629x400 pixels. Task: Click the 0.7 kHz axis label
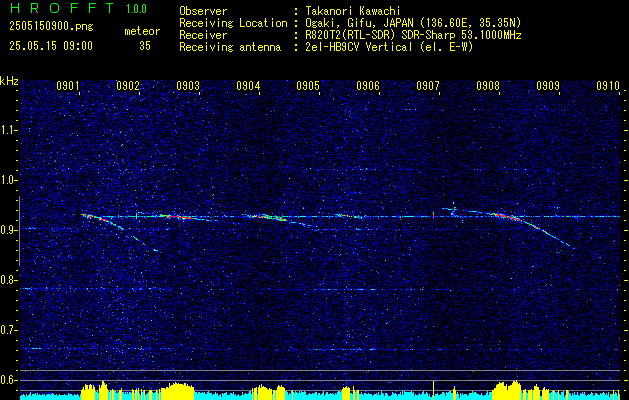pos(8,330)
